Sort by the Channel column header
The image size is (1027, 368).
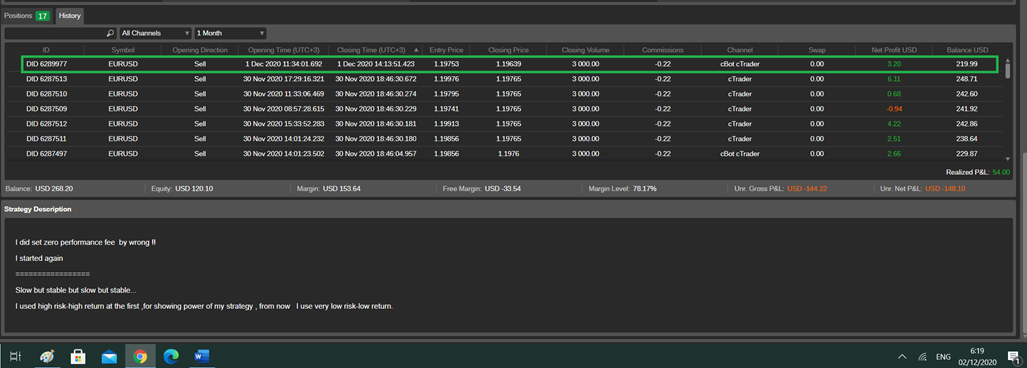(x=739, y=50)
